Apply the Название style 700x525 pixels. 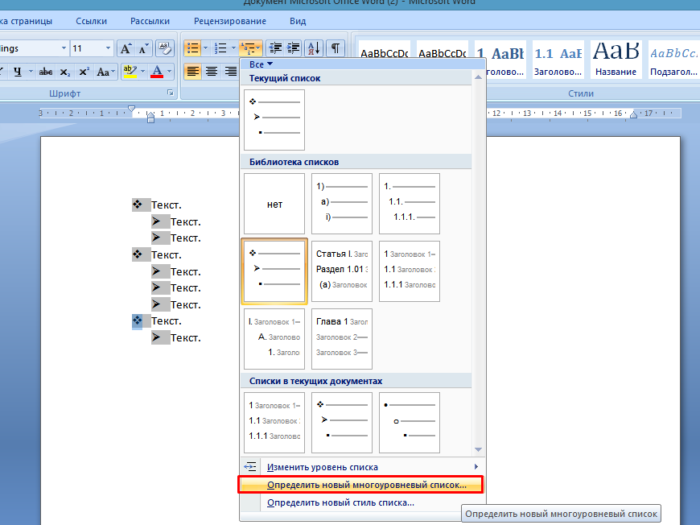click(616, 59)
